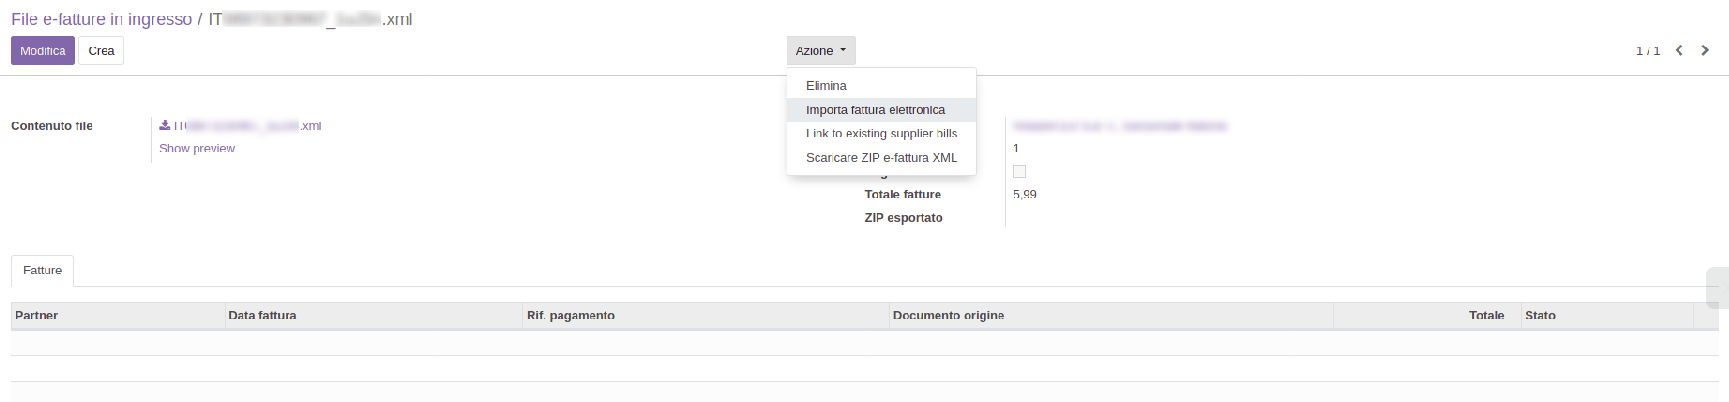The height and width of the screenshot is (402, 1729).
Task: Go to the previous record arrow
Action: (x=1680, y=50)
